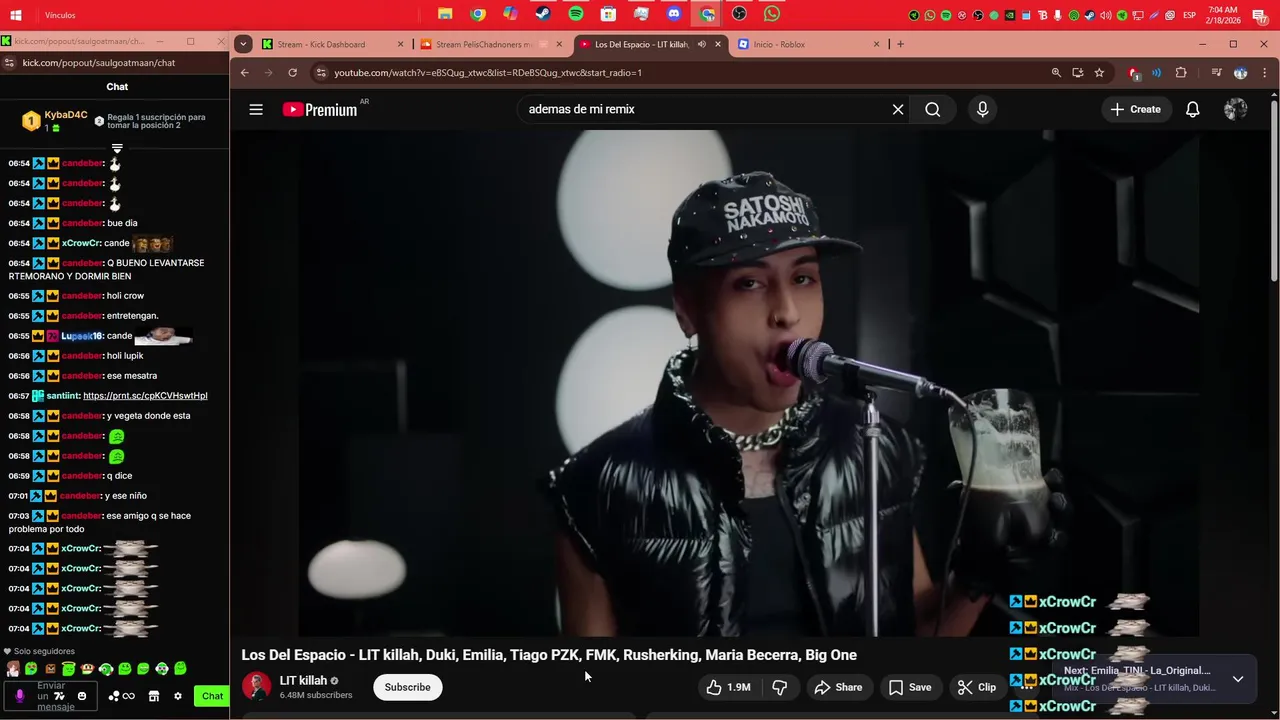Mute the YouTube tab audio icon
This screenshot has width=1280, height=720.
click(x=701, y=44)
